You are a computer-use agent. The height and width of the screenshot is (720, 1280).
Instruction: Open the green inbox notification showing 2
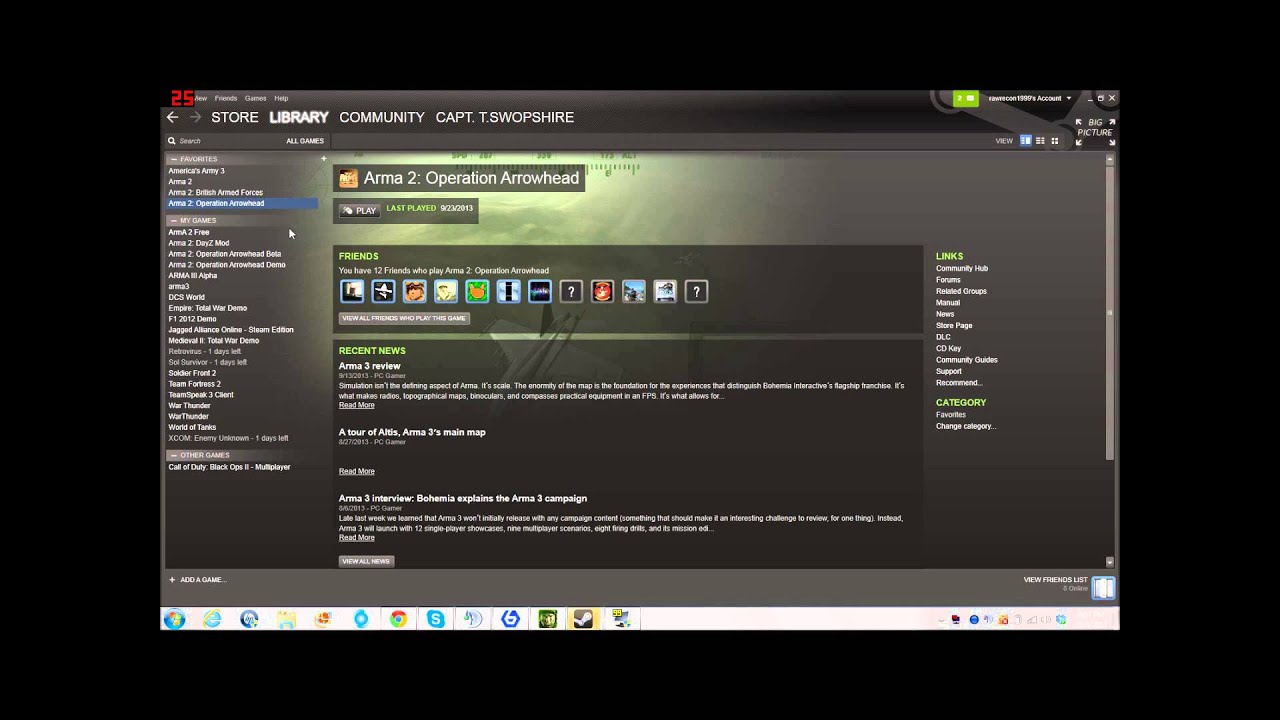click(965, 98)
